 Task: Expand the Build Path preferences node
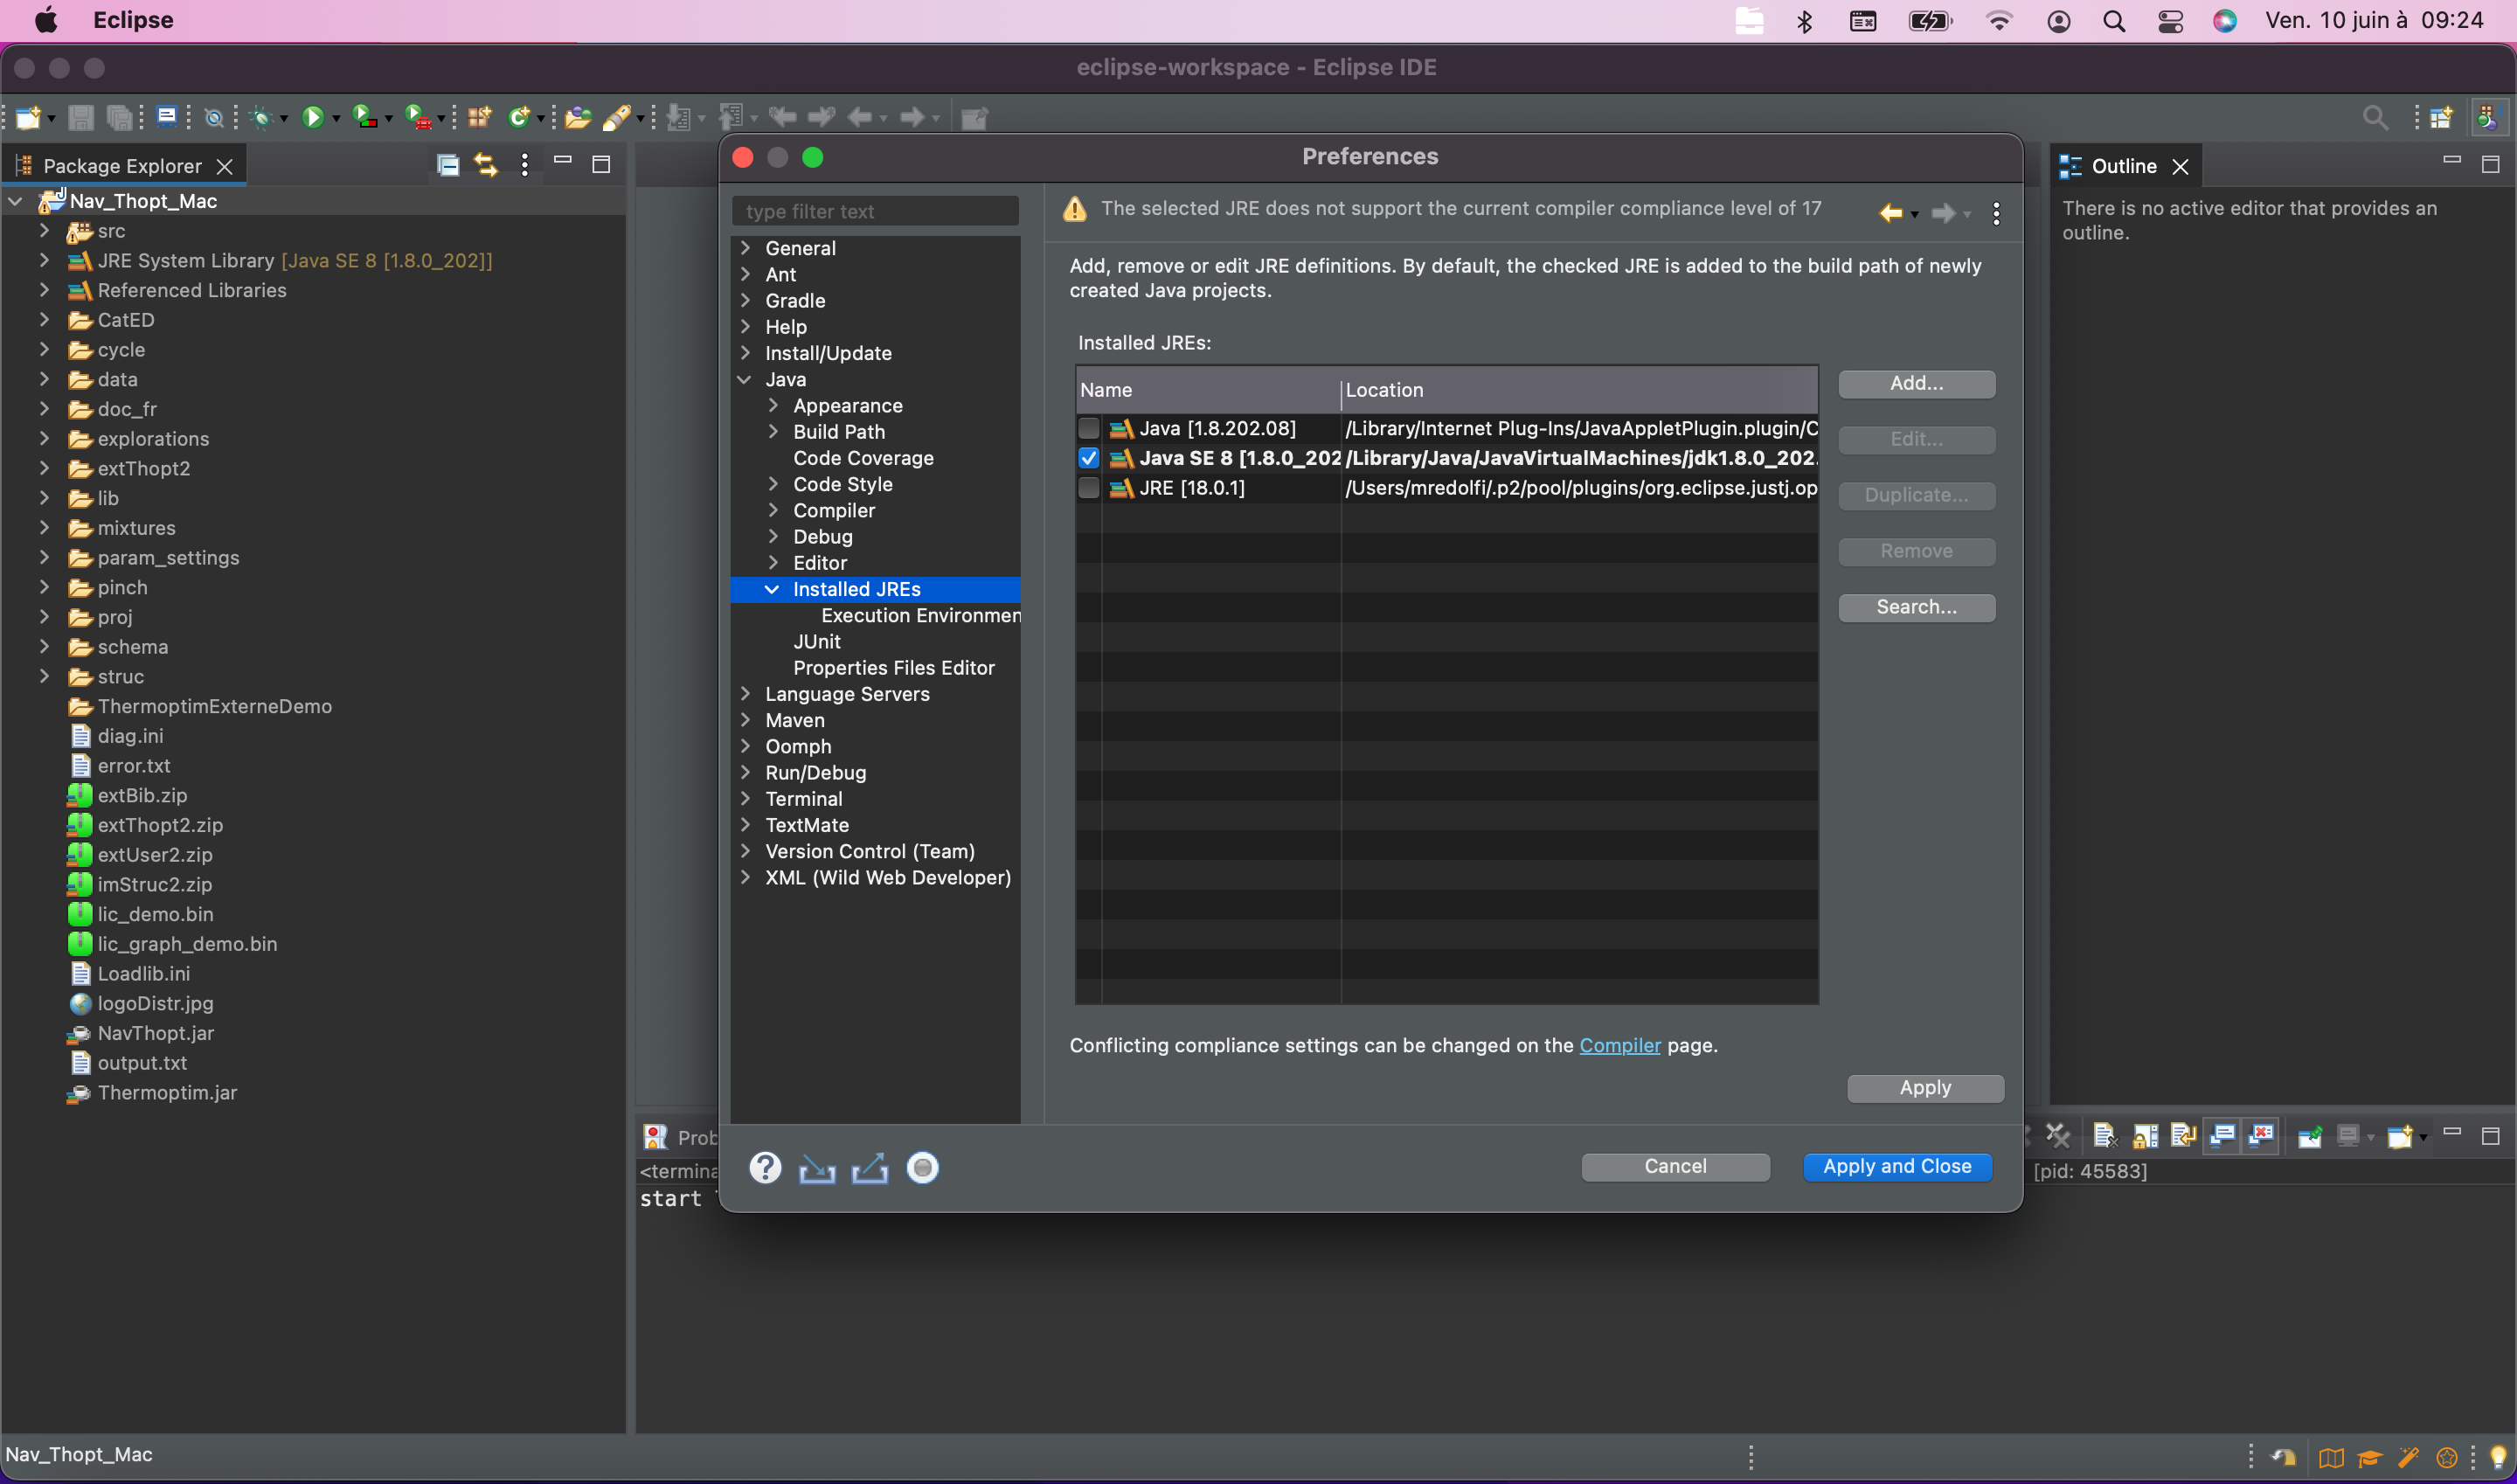click(773, 431)
